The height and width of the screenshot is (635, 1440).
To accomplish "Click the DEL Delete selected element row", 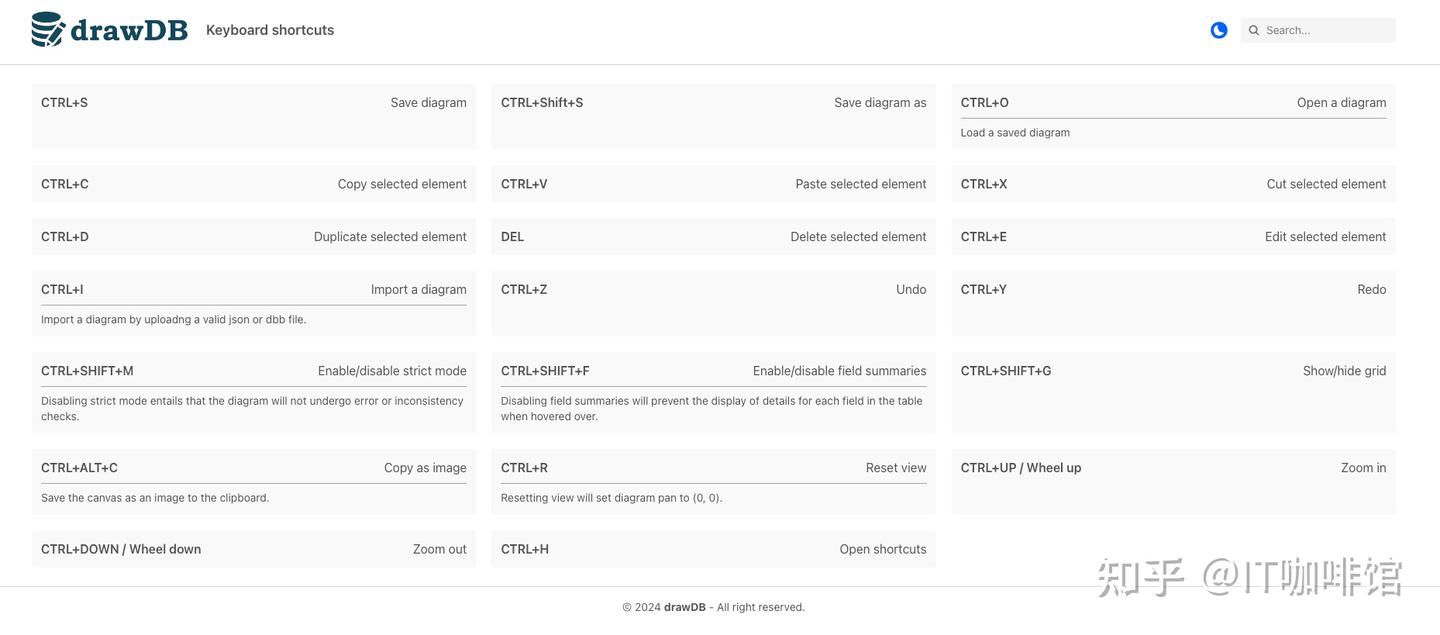I will tap(714, 237).
